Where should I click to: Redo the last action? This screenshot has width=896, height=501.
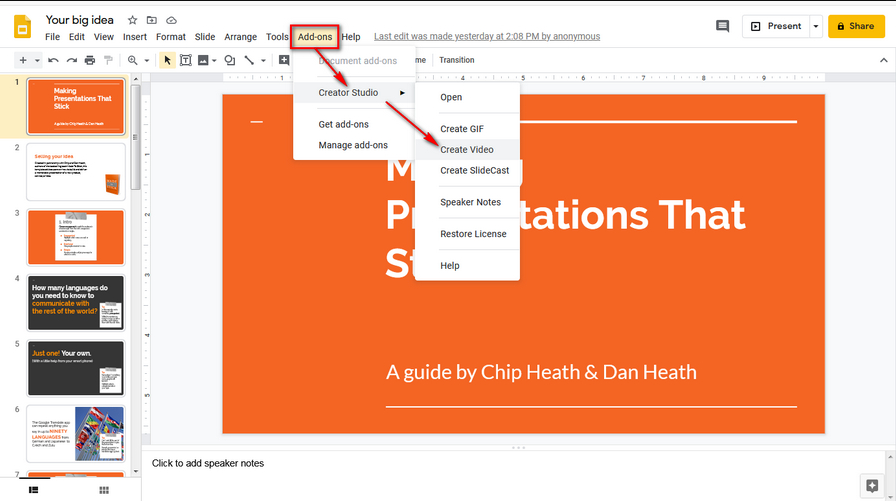click(x=71, y=60)
